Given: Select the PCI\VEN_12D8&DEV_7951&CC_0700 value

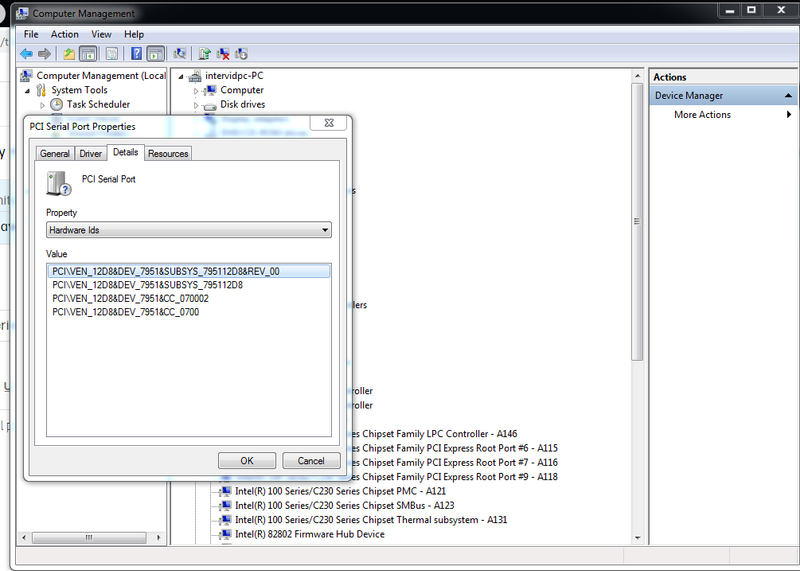Looking at the screenshot, I should pyautogui.click(x=126, y=312).
